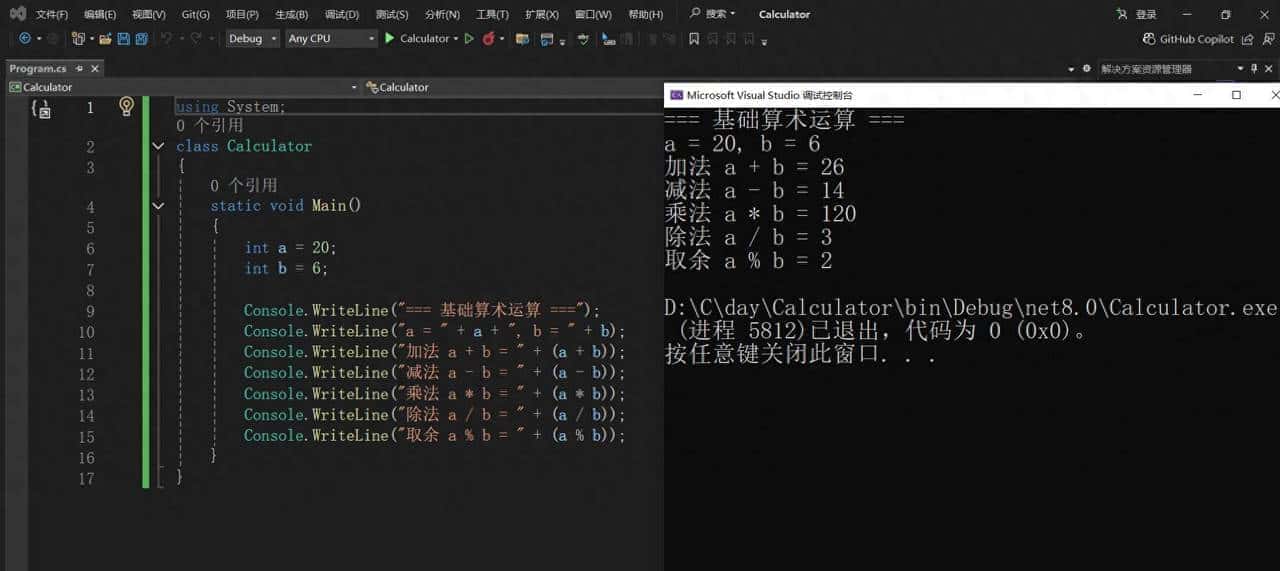This screenshot has height=571, width=1280.
Task: Click the open file folder icon
Action: point(105,38)
